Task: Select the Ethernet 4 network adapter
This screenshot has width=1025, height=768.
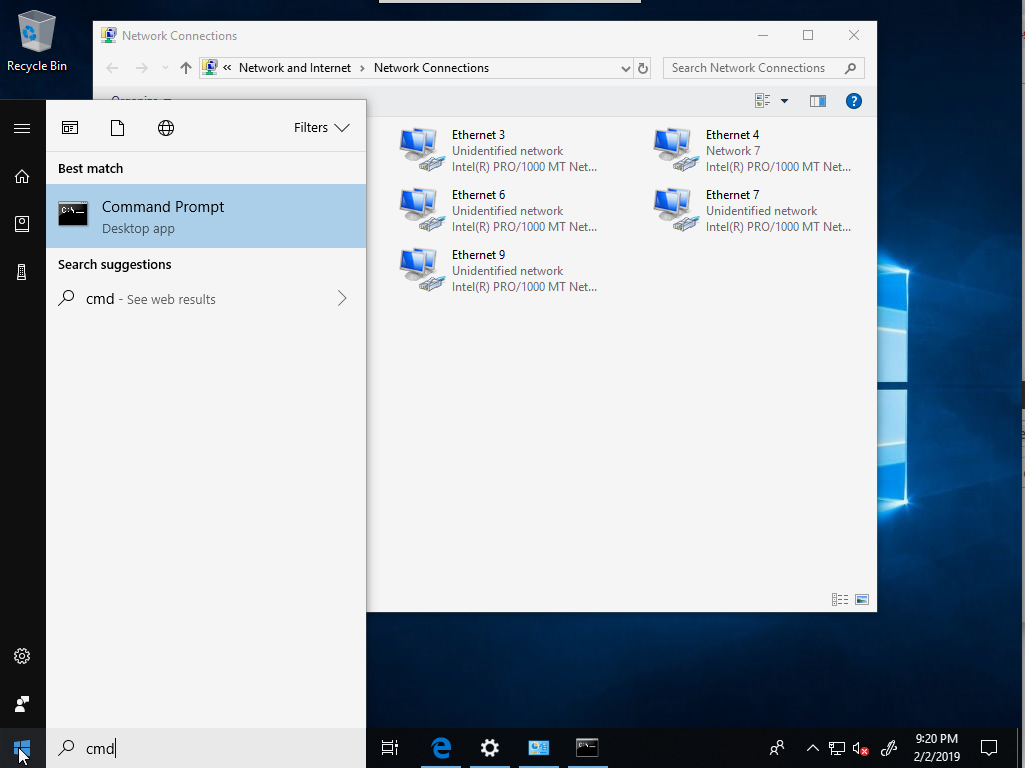Action: (x=732, y=135)
